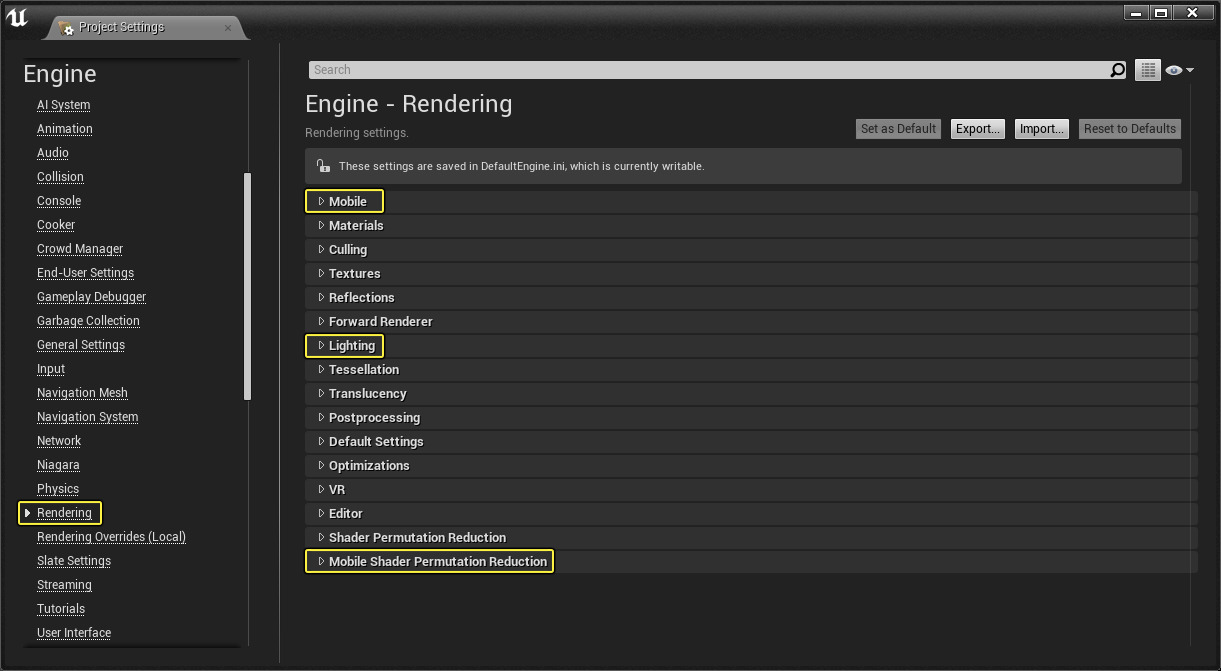Open the Niagara settings page

[x=58, y=464]
